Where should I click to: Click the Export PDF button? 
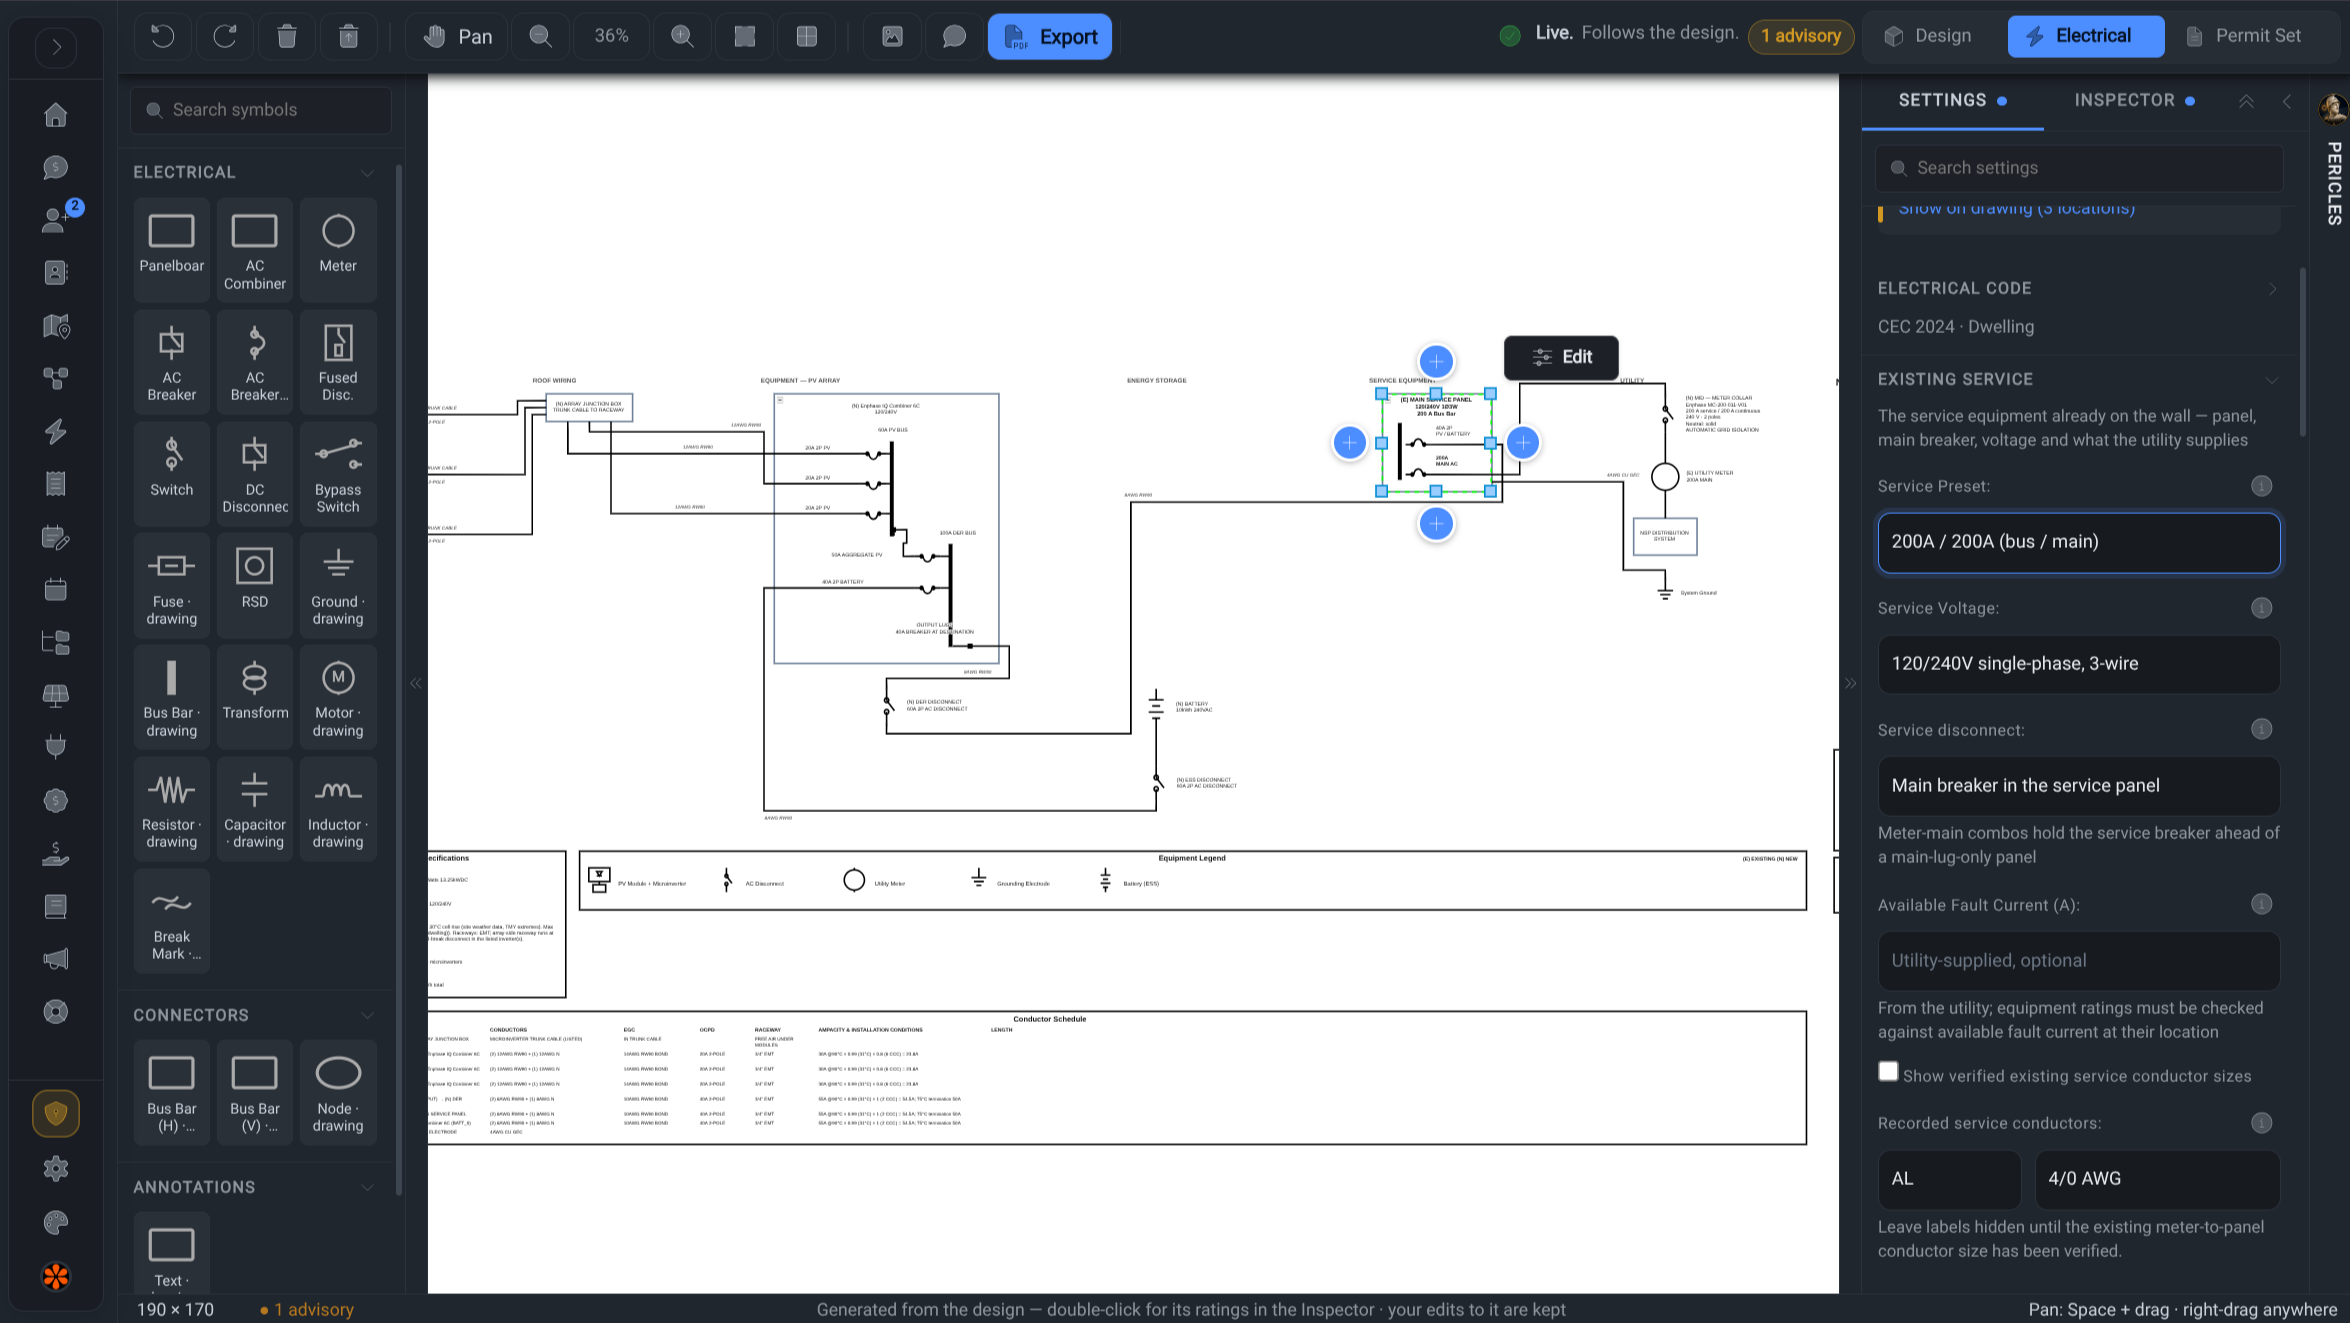point(1049,37)
